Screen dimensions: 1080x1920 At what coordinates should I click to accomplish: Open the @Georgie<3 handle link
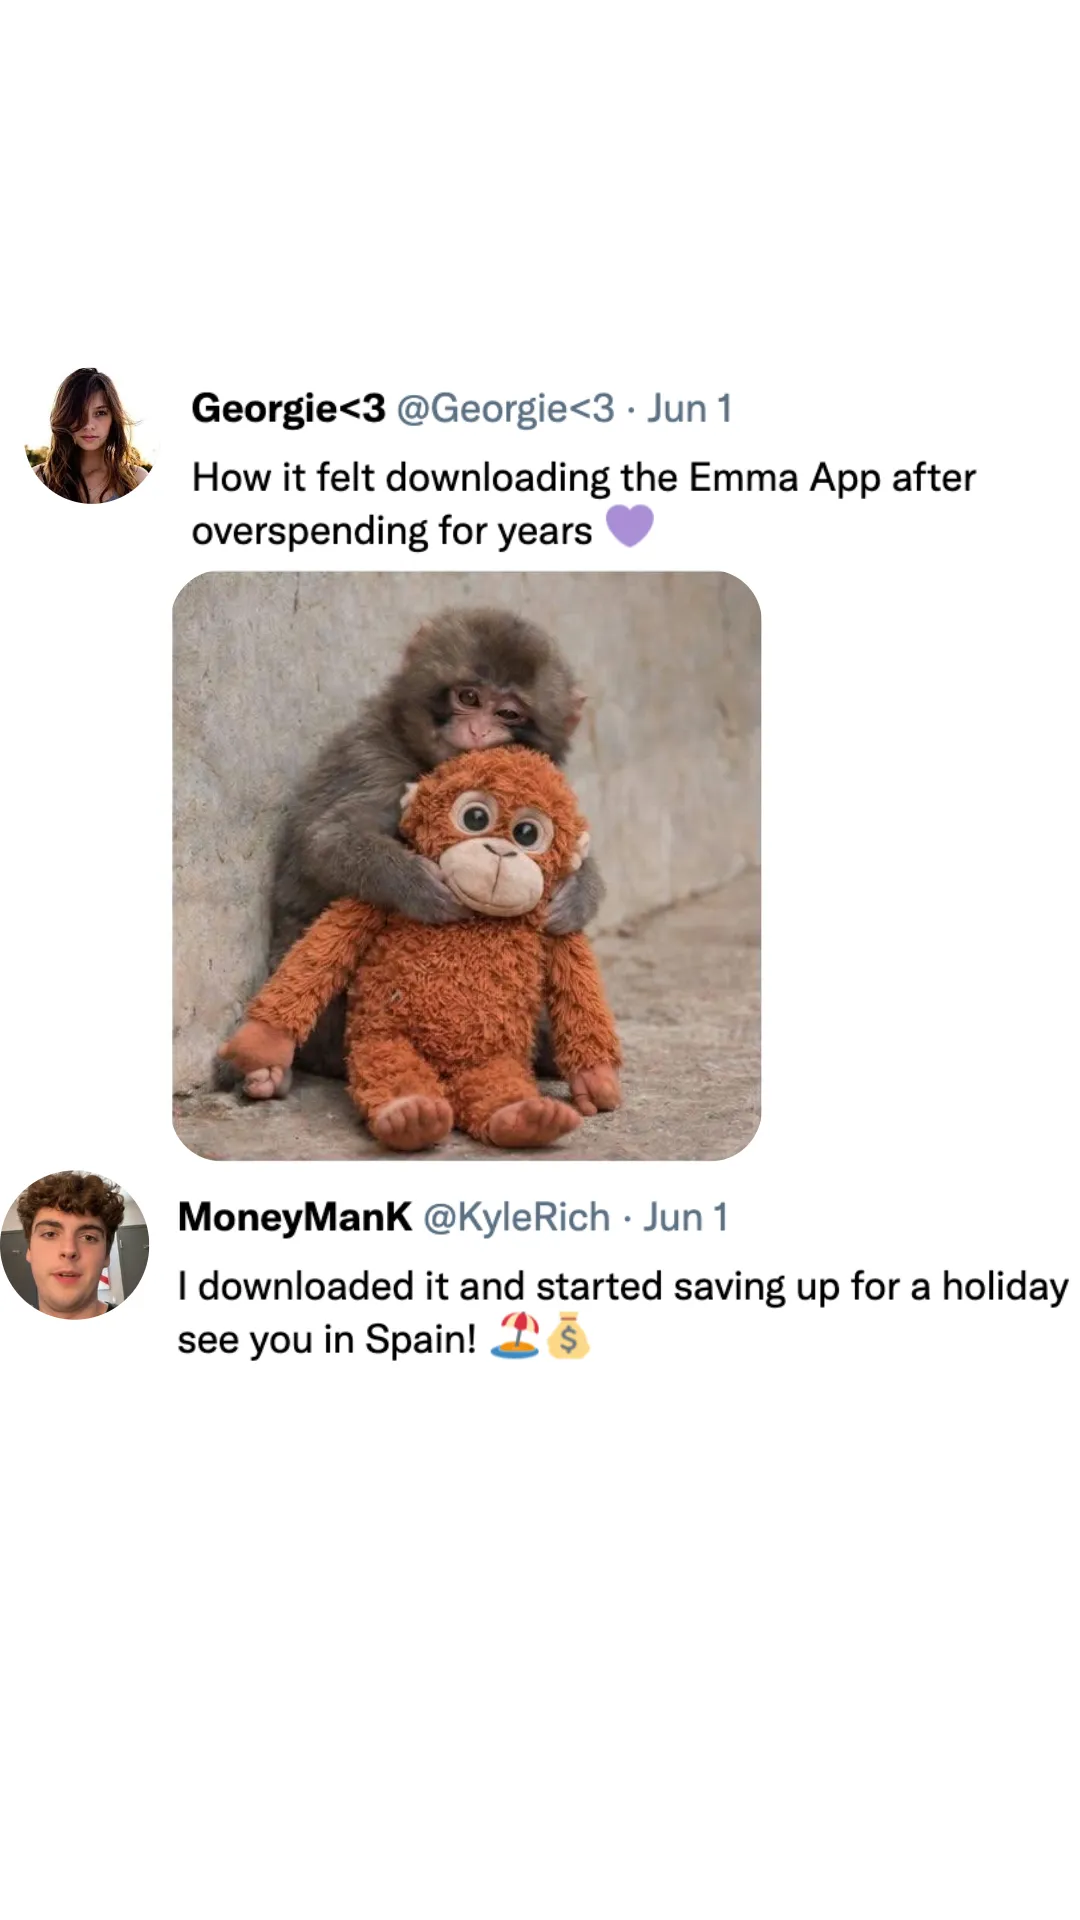pos(505,408)
